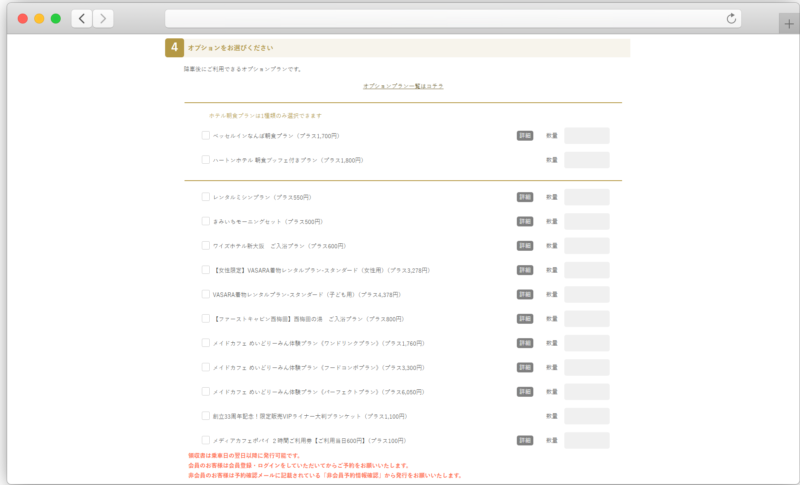
Task: Check ベッセルインなんば朝食プラン option
Action: click(x=206, y=136)
